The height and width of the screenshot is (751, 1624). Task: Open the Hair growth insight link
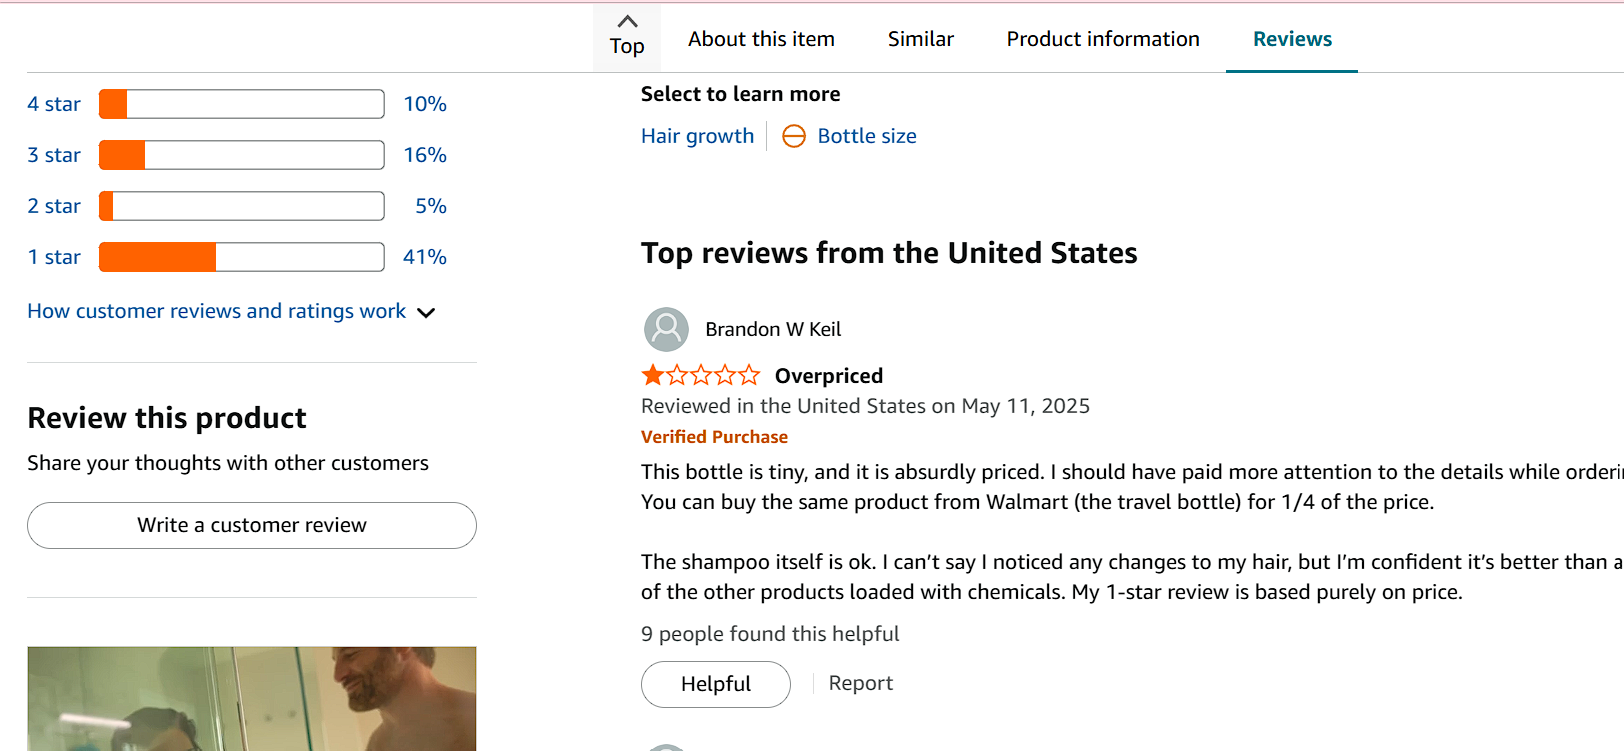point(697,136)
